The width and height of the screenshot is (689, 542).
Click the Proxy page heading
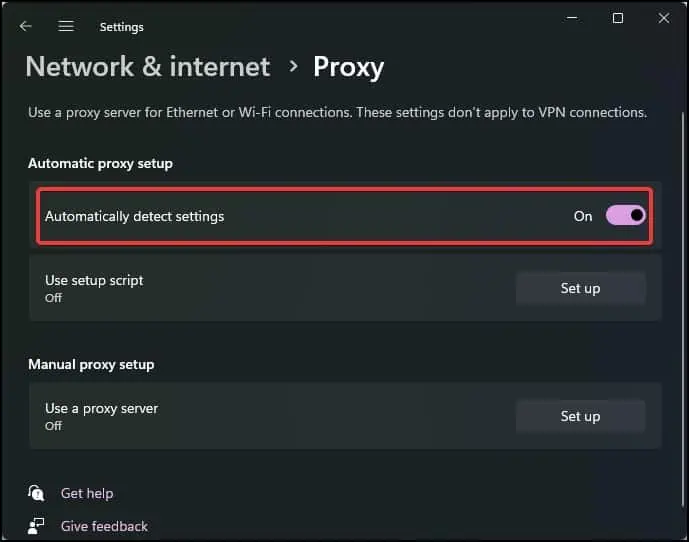coord(348,67)
